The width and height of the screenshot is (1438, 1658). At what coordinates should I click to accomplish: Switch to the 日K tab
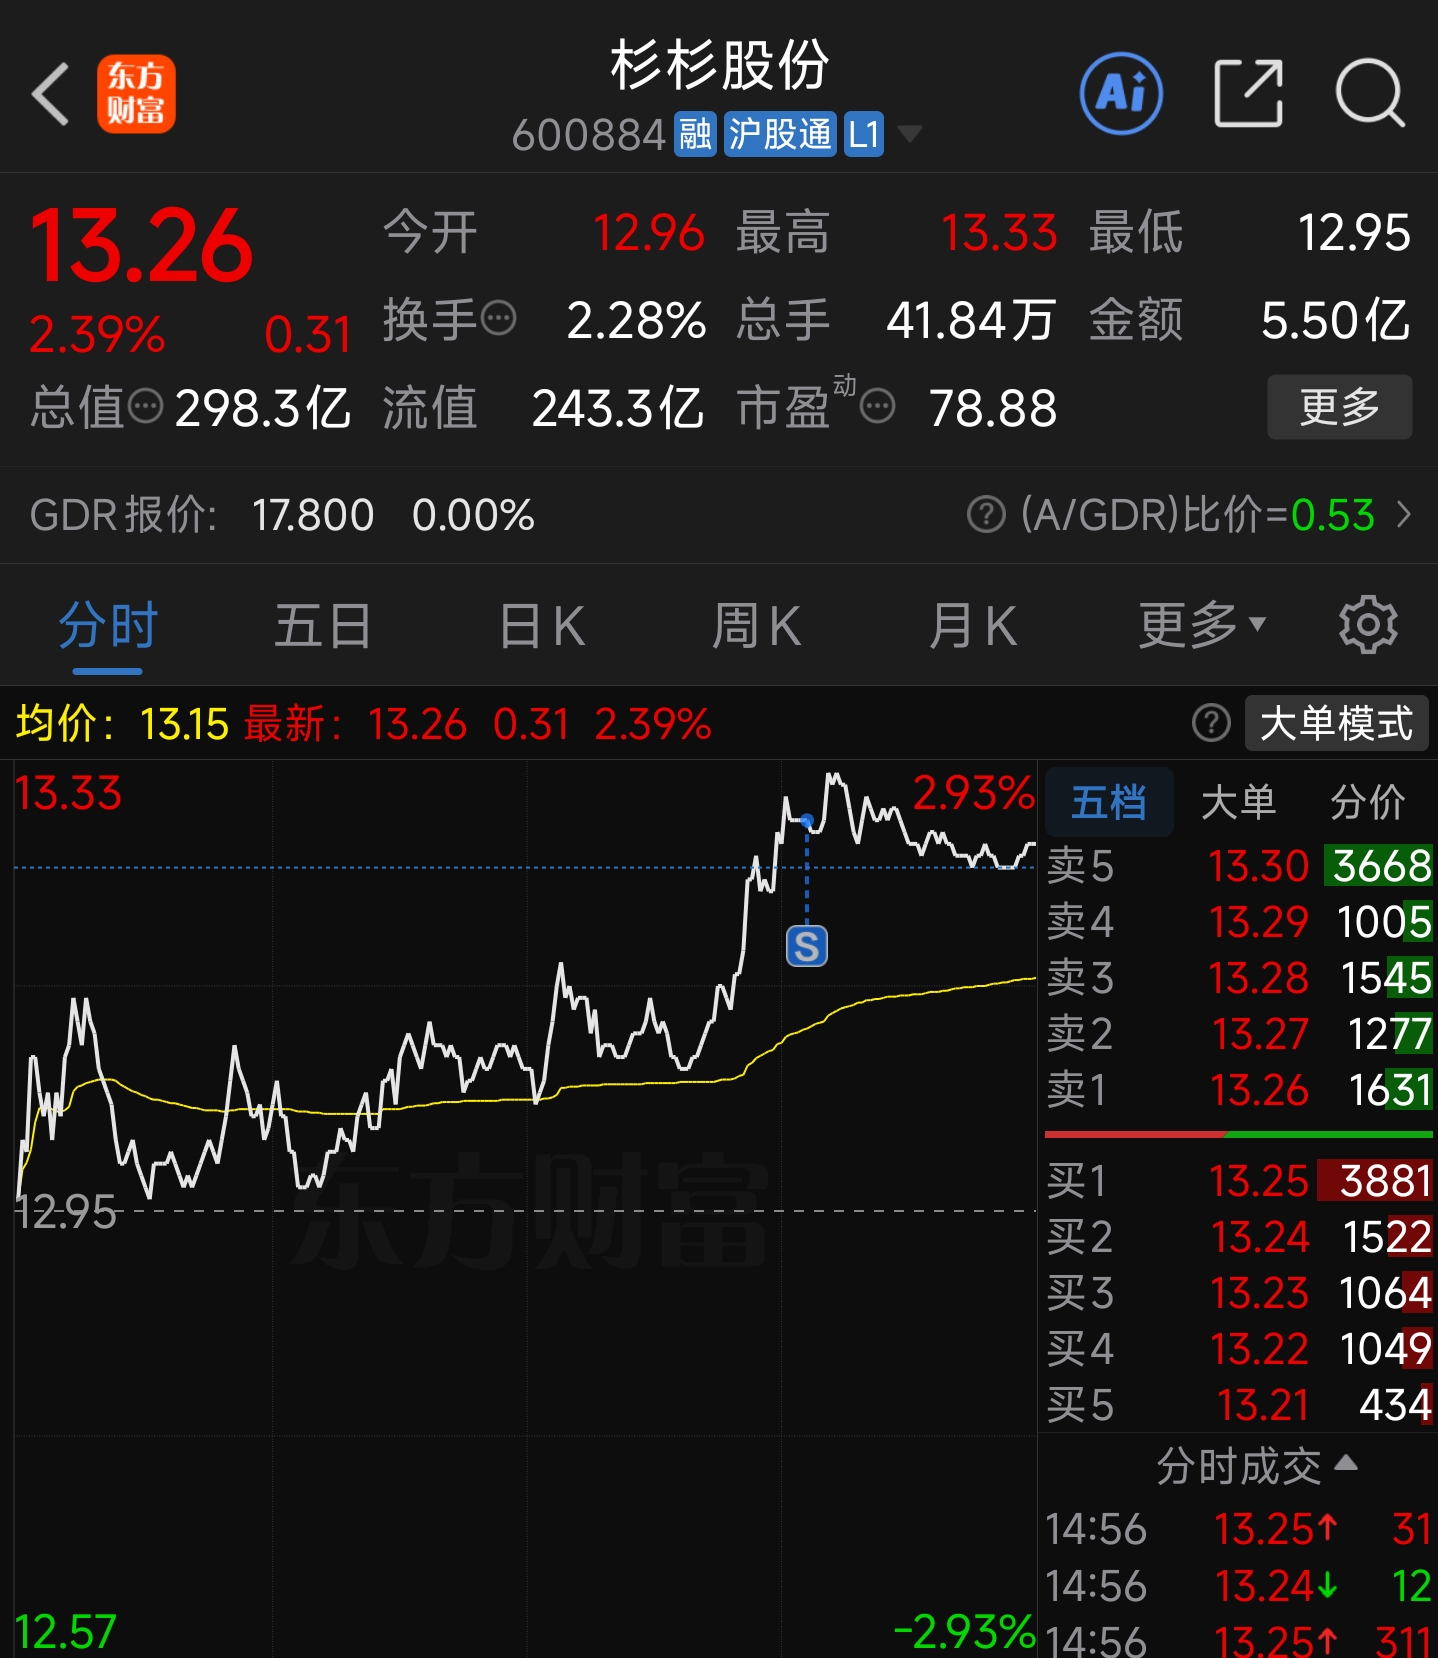point(541,626)
